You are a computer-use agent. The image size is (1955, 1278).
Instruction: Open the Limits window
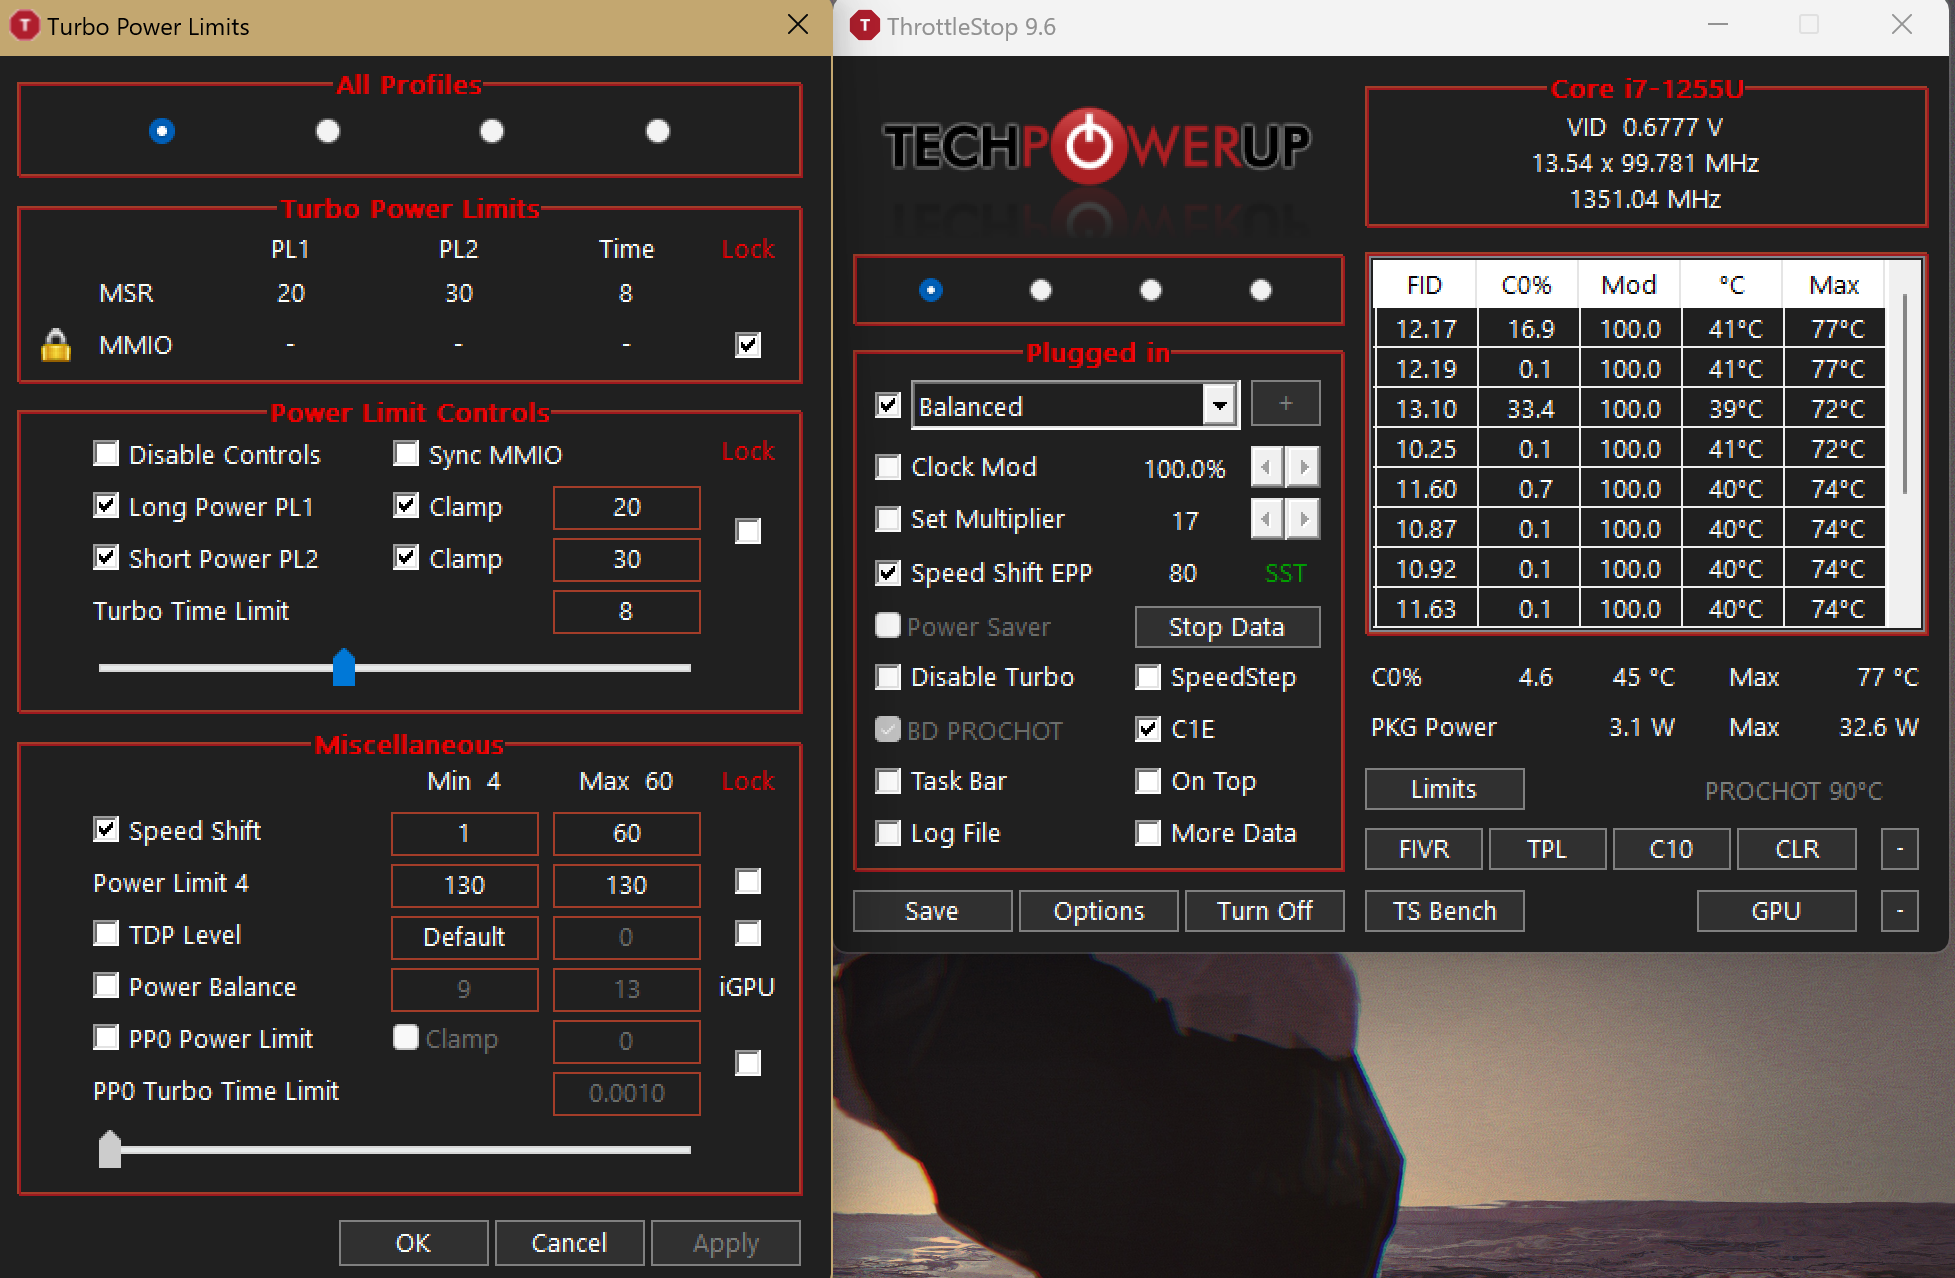(1444, 789)
